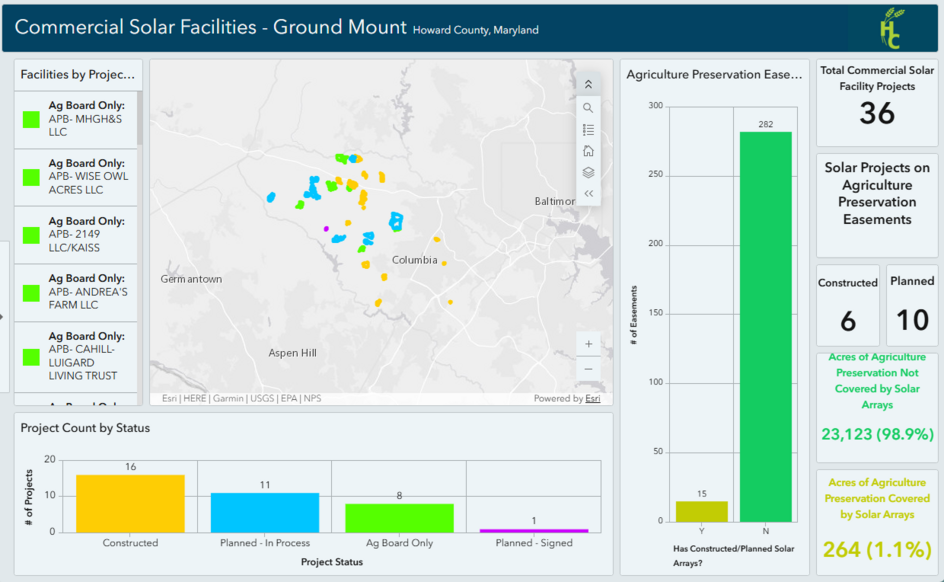Image resolution: width=944 pixels, height=582 pixels.
Task: Open the map layers icon
Action: coord(588,173)
